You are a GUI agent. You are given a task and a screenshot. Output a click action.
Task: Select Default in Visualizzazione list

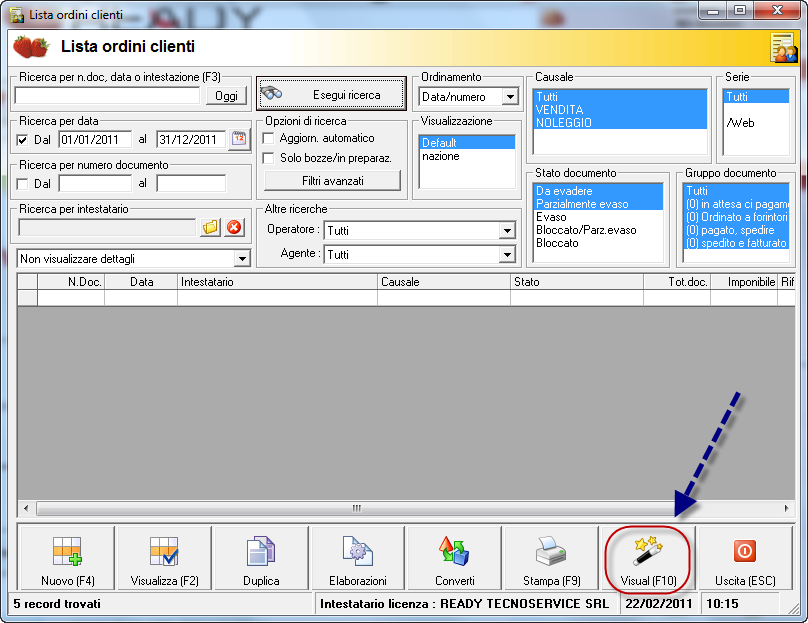tap(467, 143)
